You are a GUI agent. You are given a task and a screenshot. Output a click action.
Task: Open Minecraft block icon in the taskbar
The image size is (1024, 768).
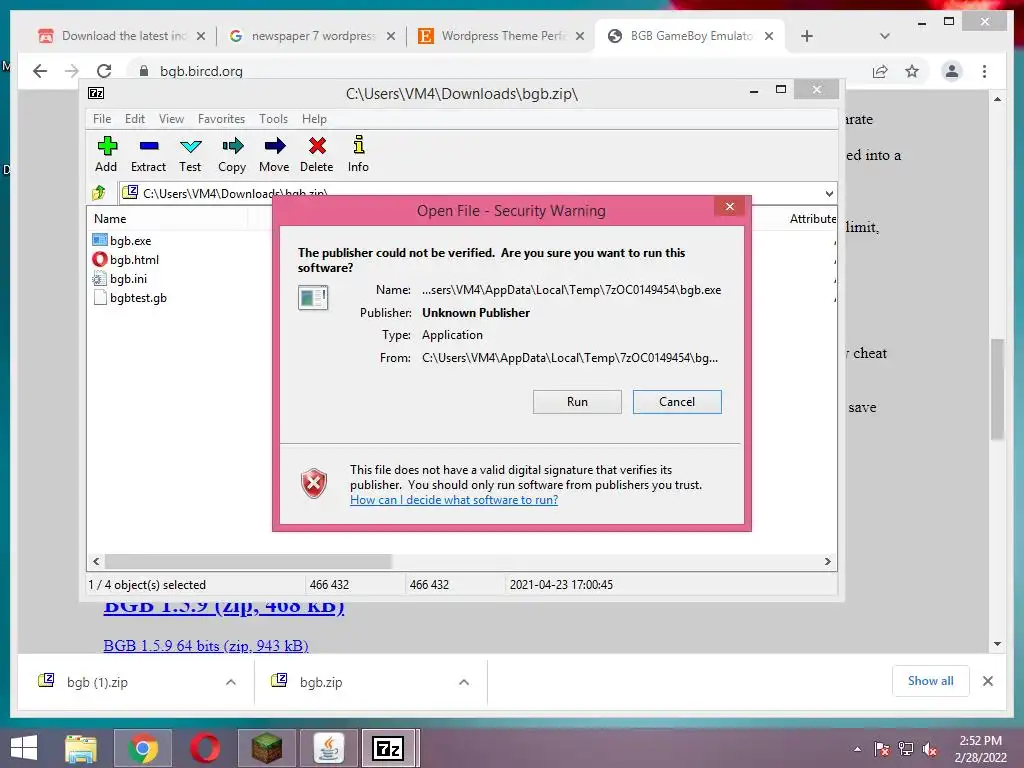point(266,748)
